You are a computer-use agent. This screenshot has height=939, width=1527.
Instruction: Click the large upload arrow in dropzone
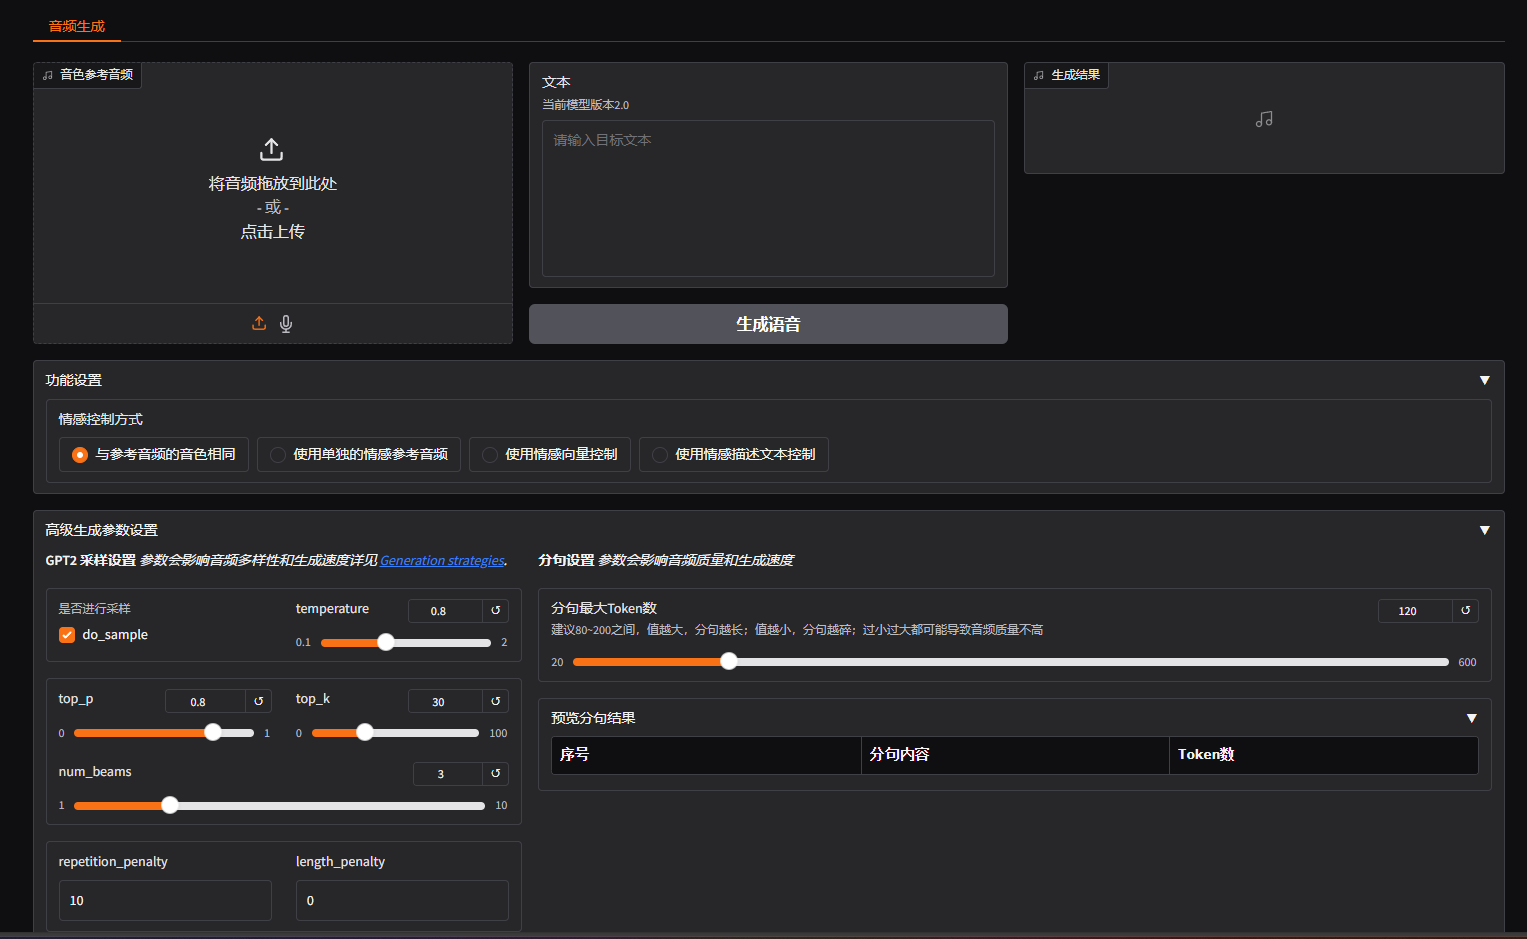(x=272, y=150)
